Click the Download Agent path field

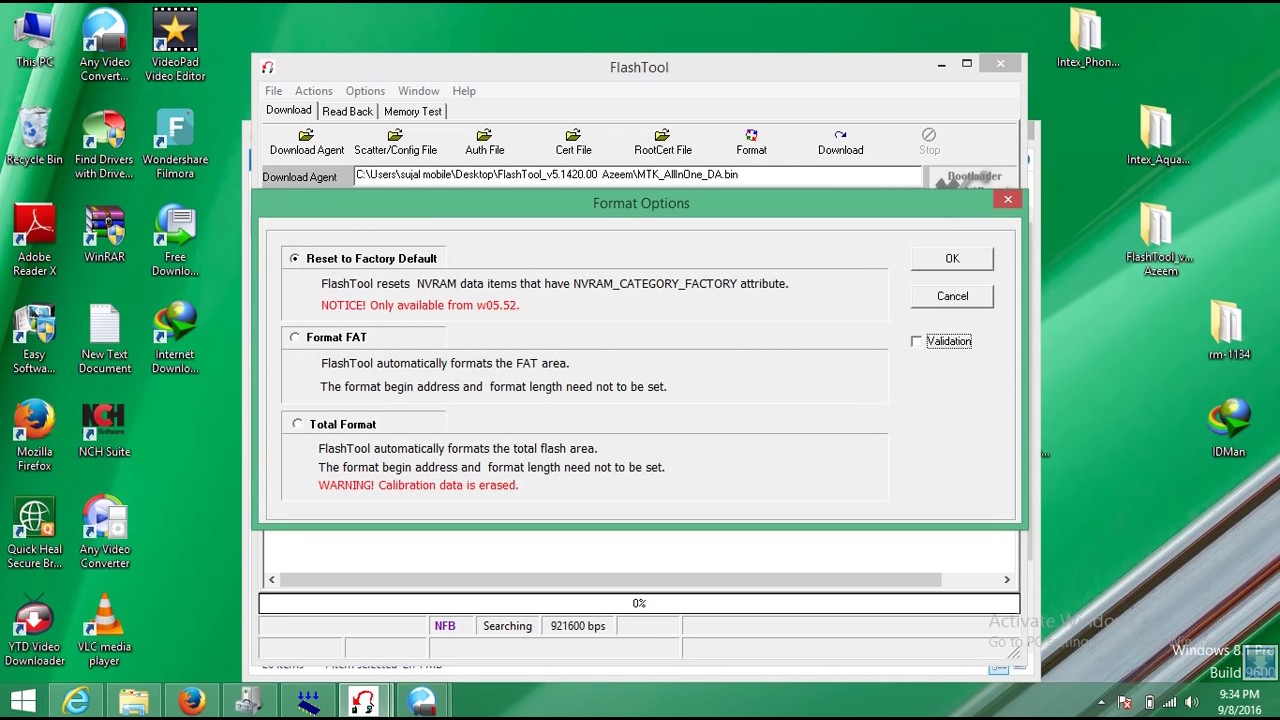coord(637,175)
